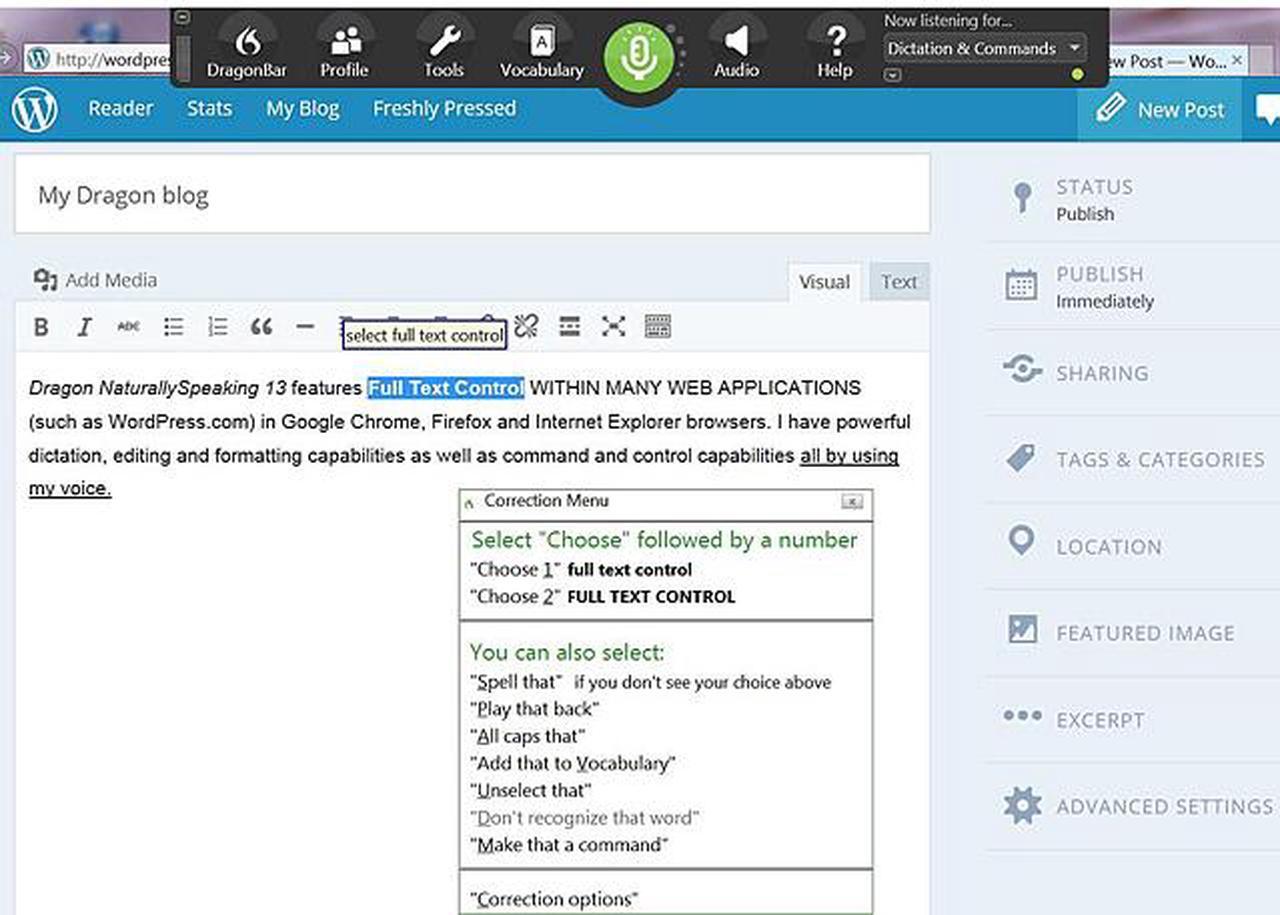The image size is (1280, 915).
Task: Open "Correction options"
Action: (x=553, y=899)
